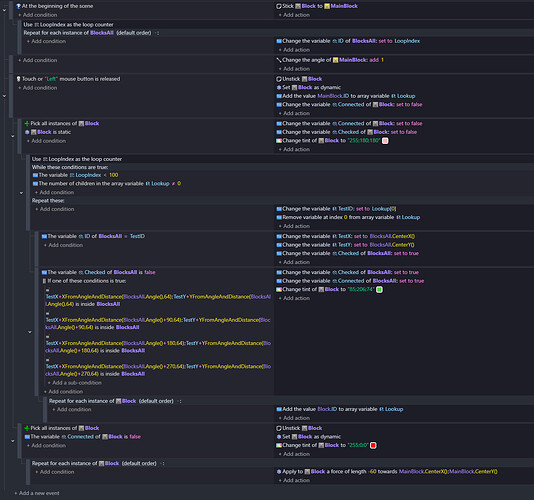The height and width of the screenshot is (500, 534).
Task: Click the physics icon beside 'Block is static'
Action: pyautogui.click(x=27, y=132)
